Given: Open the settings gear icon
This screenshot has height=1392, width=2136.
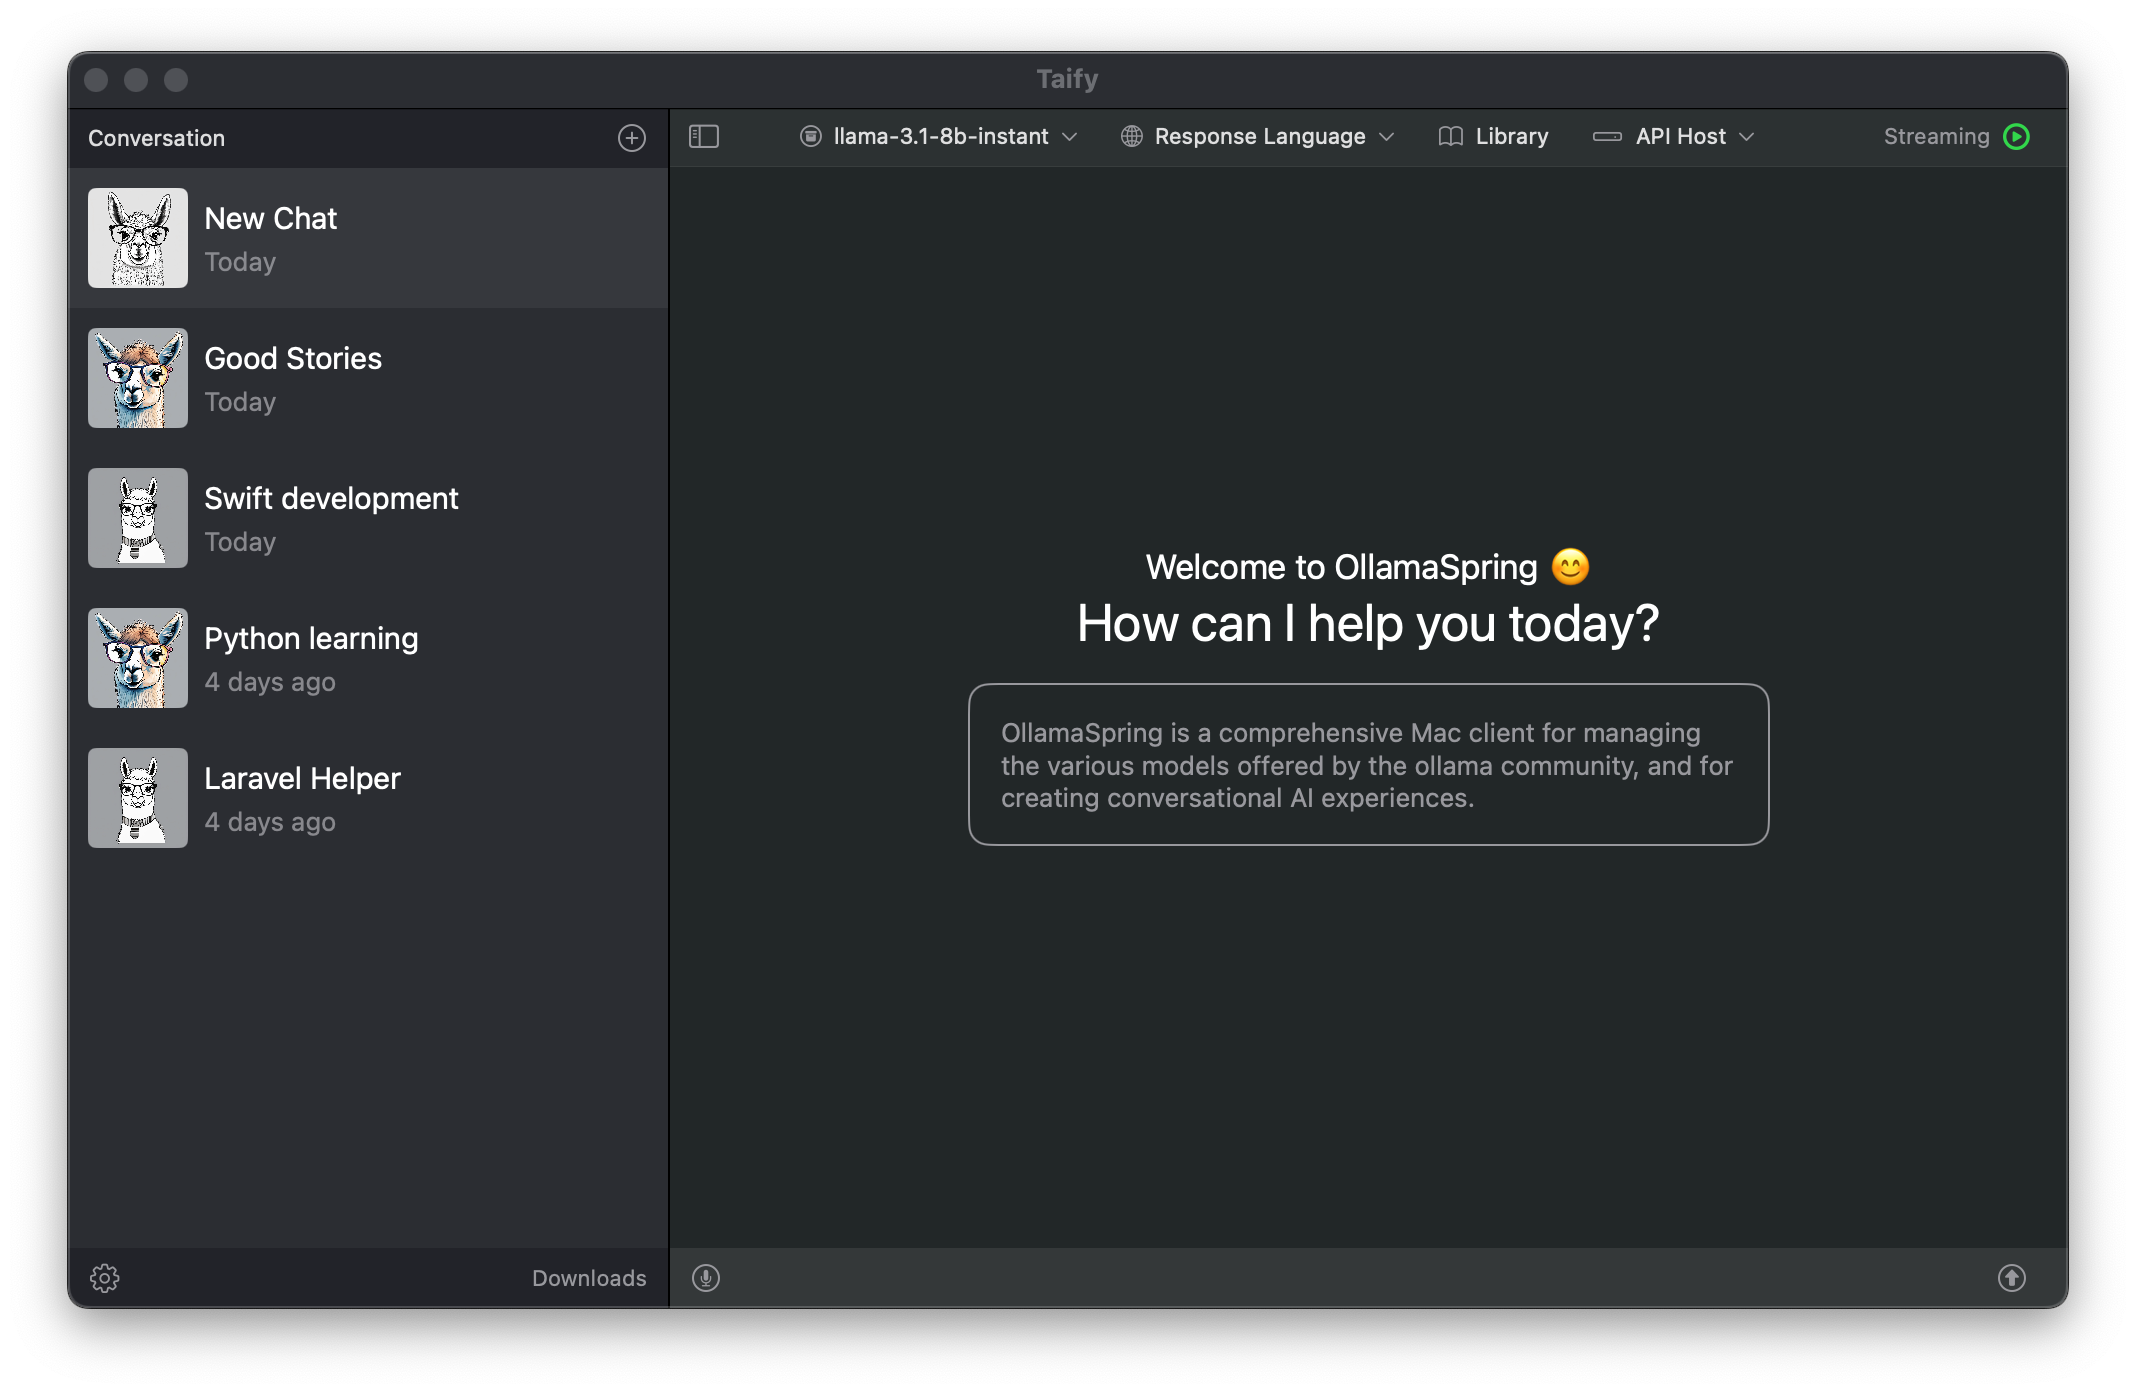Looking at the screenshot, I should (104, 1278).
